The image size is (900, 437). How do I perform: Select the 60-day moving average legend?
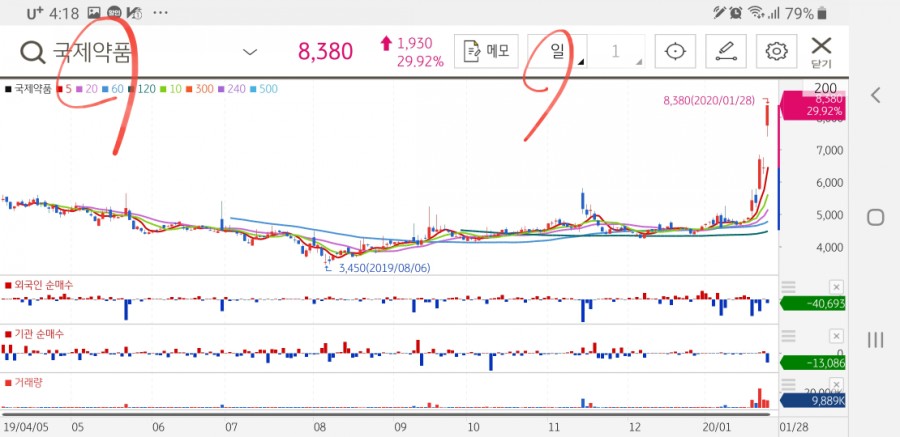click(112, 89)
